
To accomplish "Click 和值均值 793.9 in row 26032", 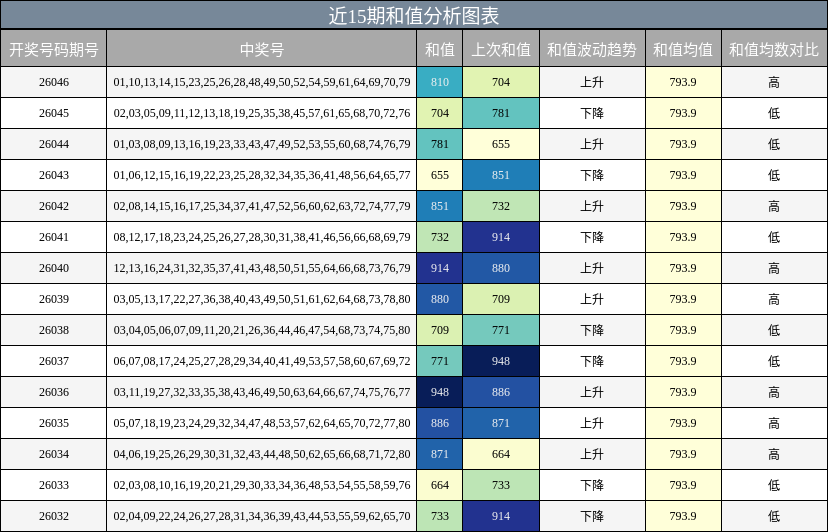I will [x=683, y=516].
